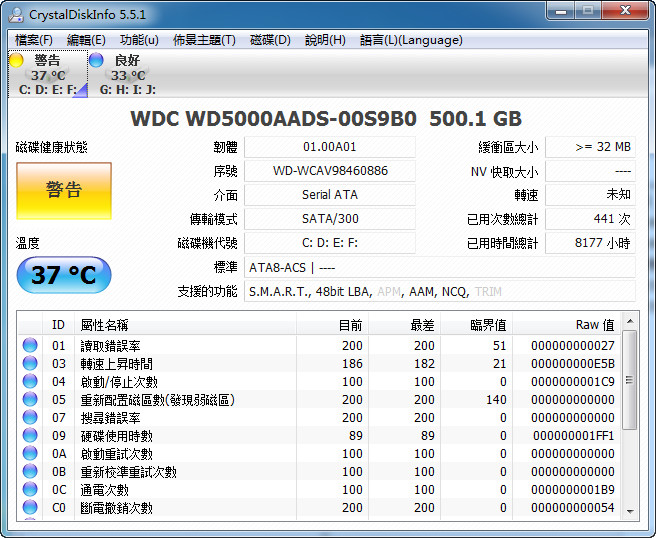Screen dimensions: 656x538
Task: Click the 轉速 field showing 未知
Action: 590,195
